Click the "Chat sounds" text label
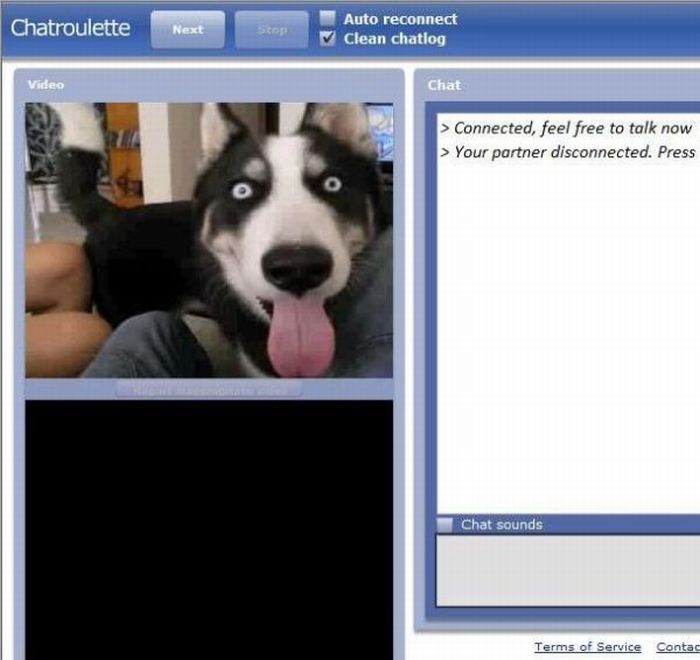 [x=501, y=524]
